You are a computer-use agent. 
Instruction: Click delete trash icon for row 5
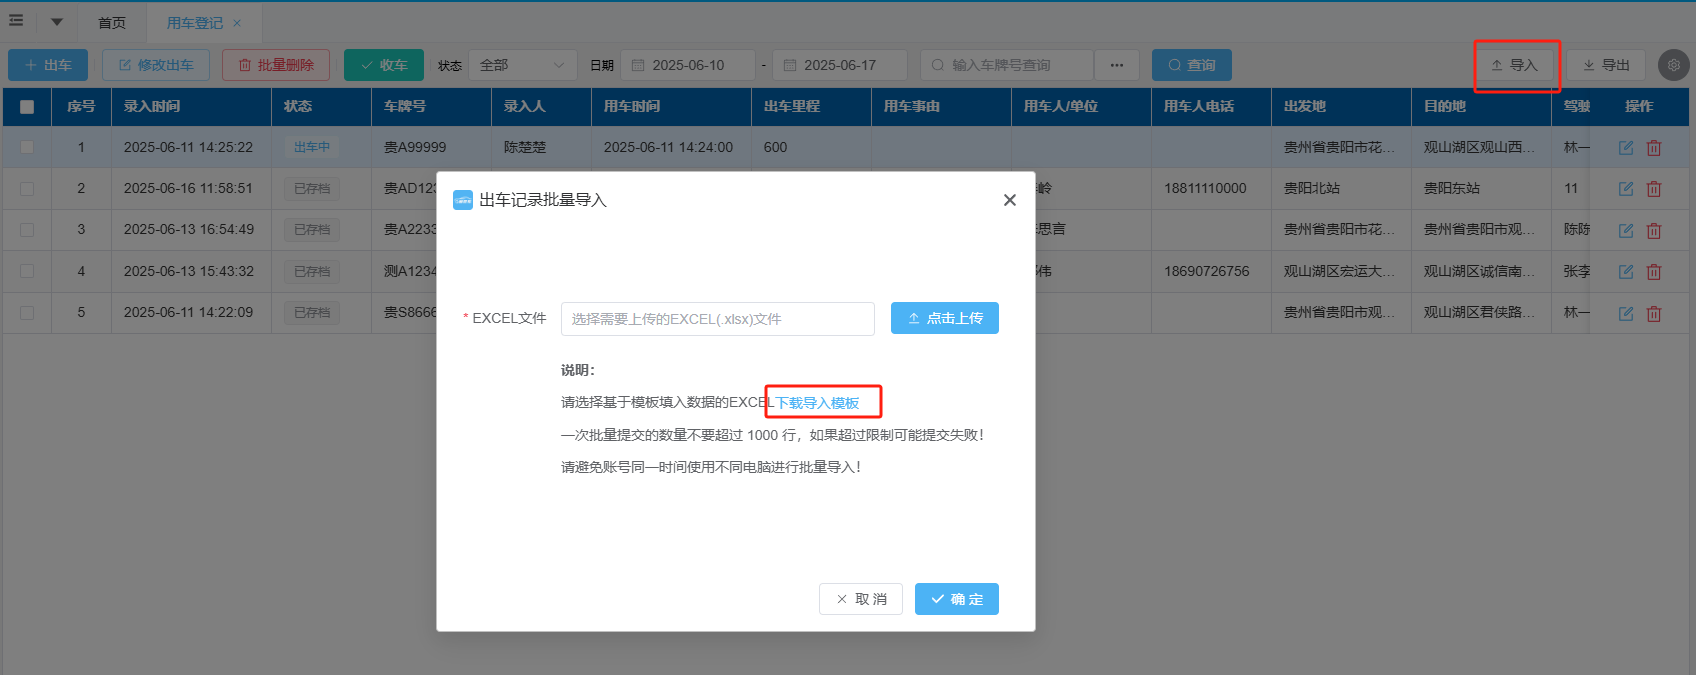[1654, 314]
